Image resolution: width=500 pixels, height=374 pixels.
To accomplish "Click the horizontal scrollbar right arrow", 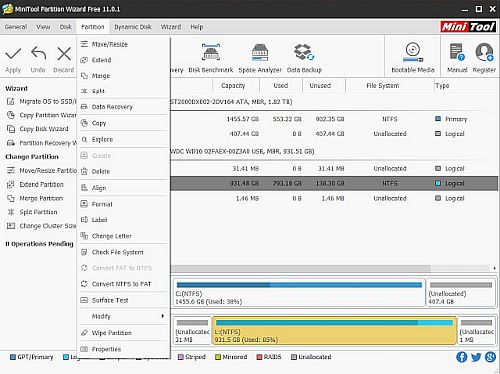I will pos(494,268).
